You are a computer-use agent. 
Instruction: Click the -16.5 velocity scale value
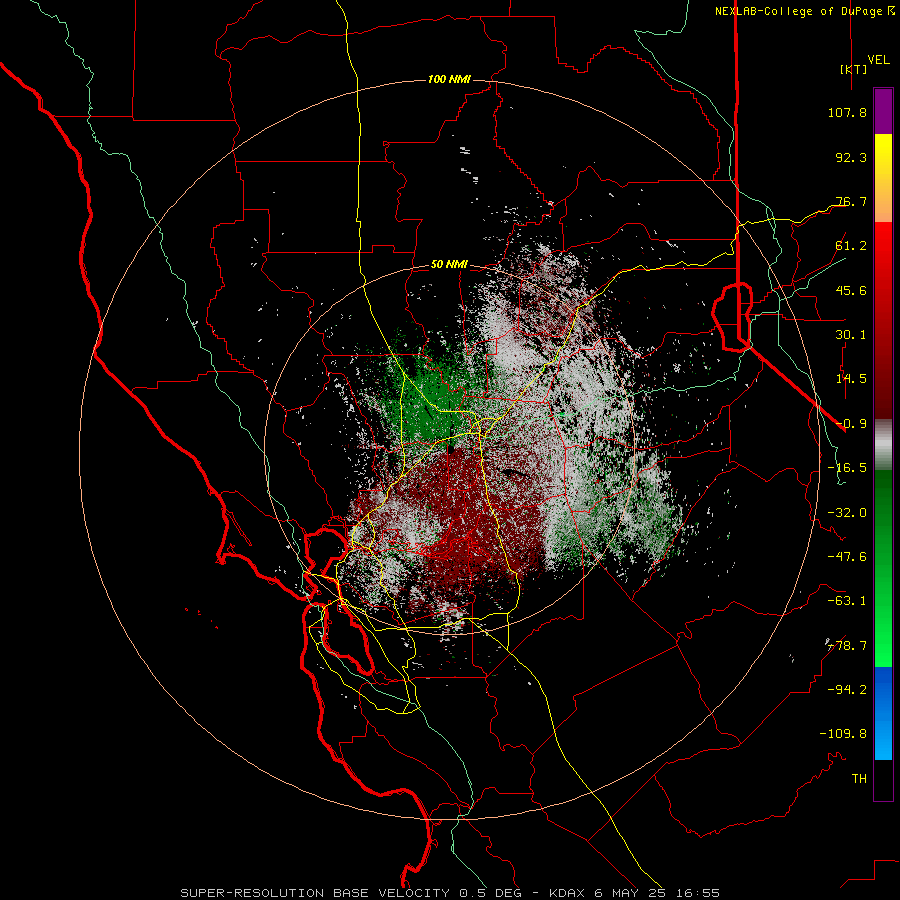pos(847,468)
